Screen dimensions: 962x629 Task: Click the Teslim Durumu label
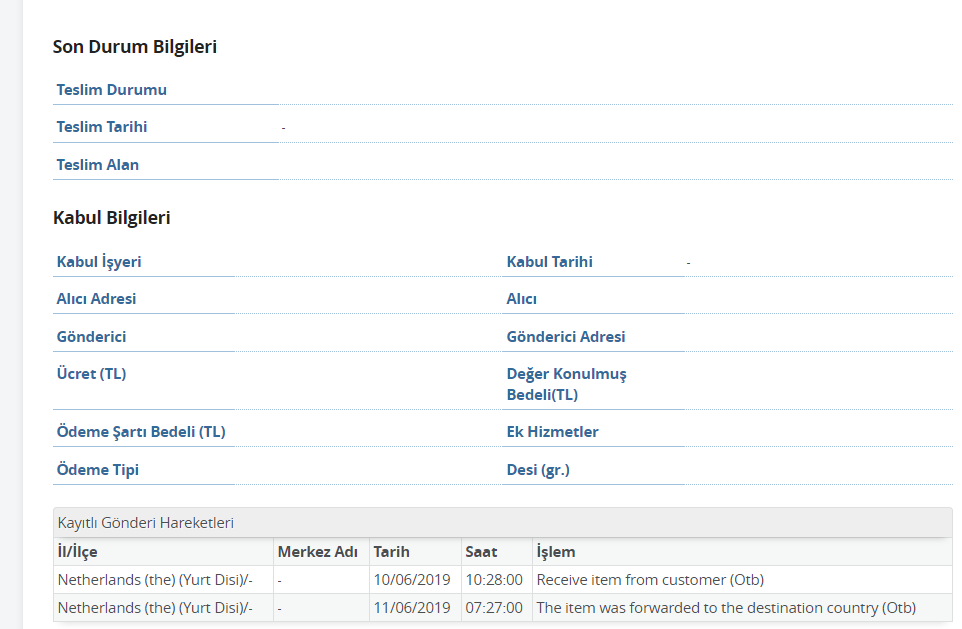pyautogui.click(x=111, y=90)
